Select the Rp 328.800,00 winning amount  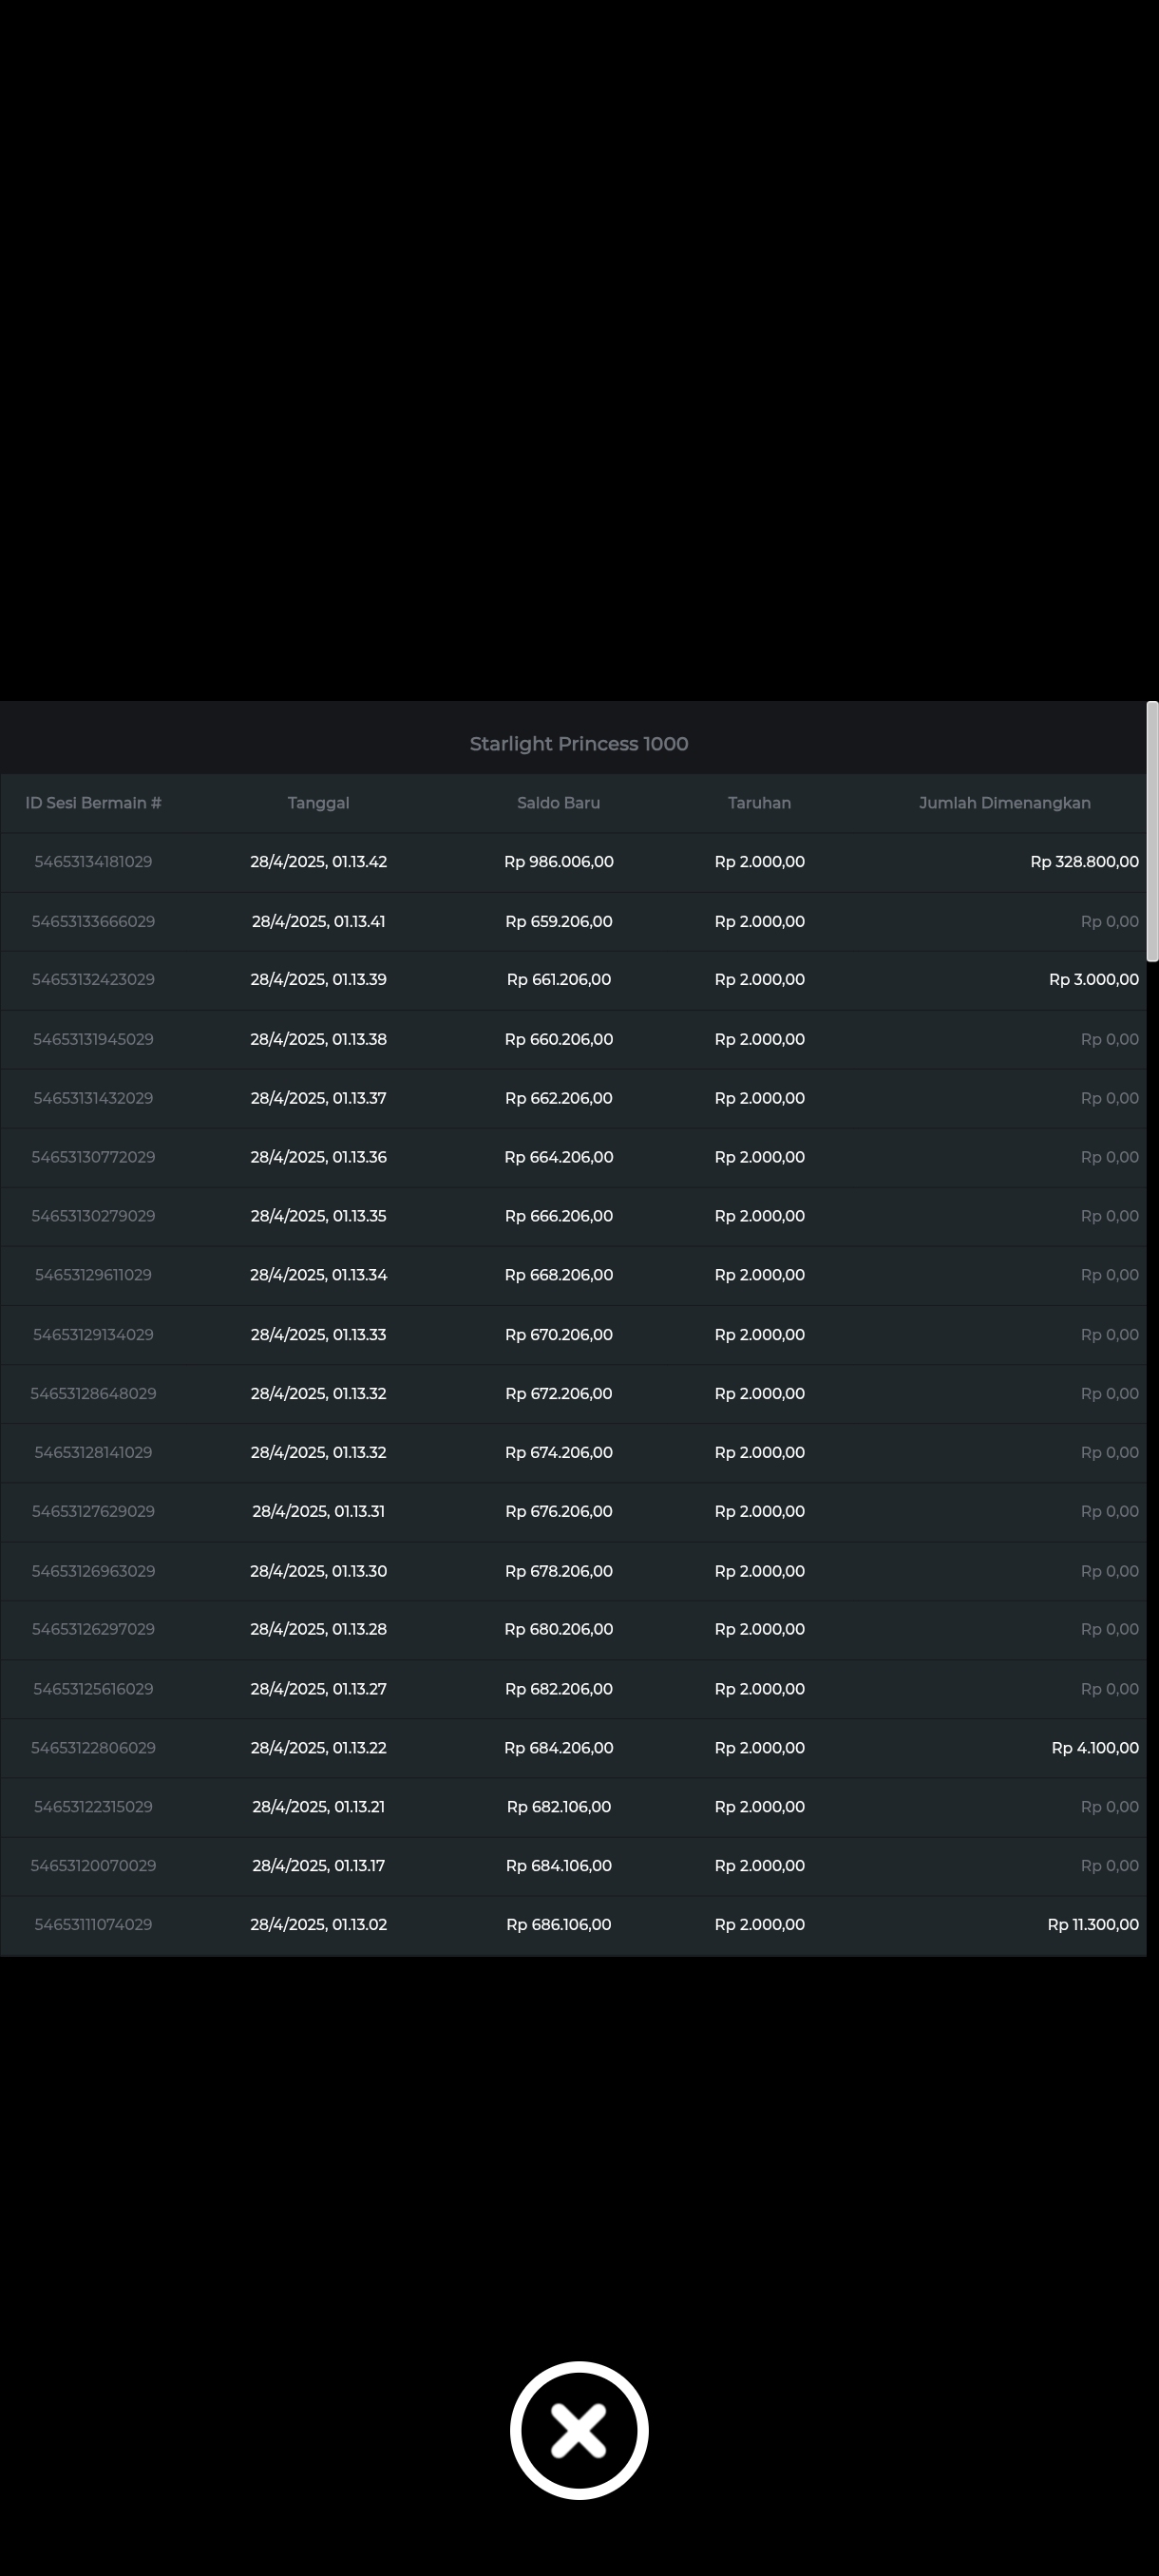tap(1084, 862)
